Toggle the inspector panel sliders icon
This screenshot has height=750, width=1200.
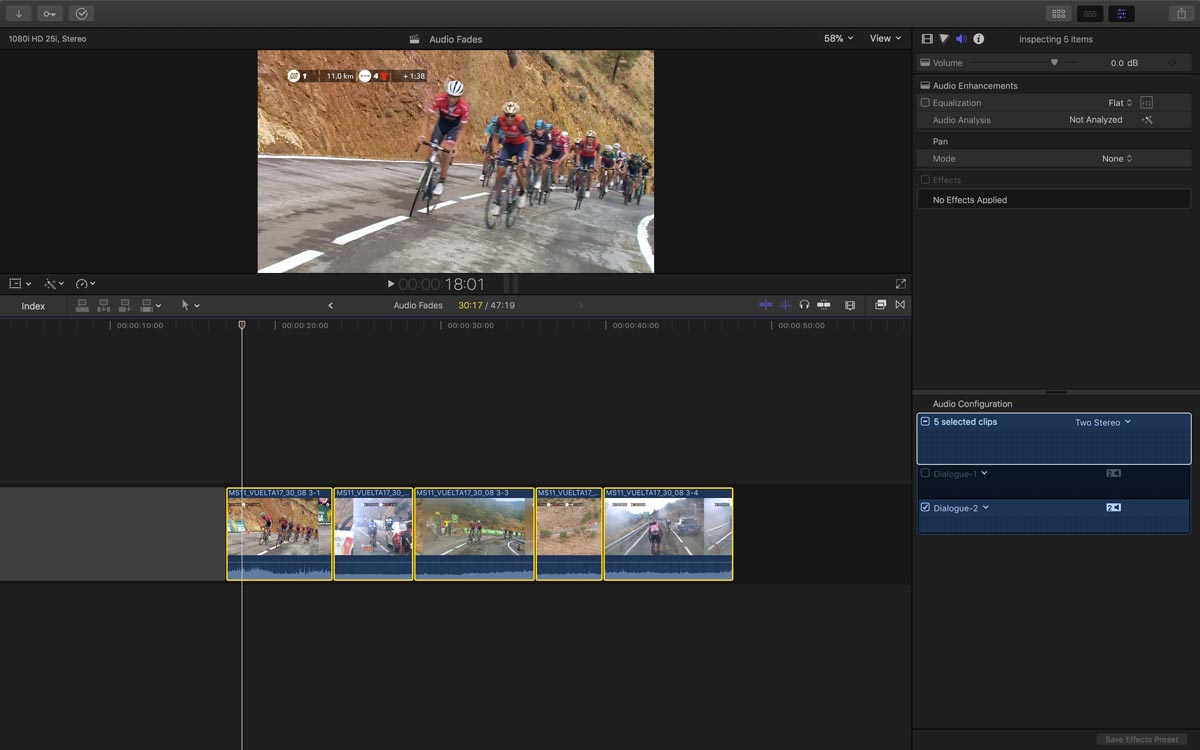[x=1121, y=14]
